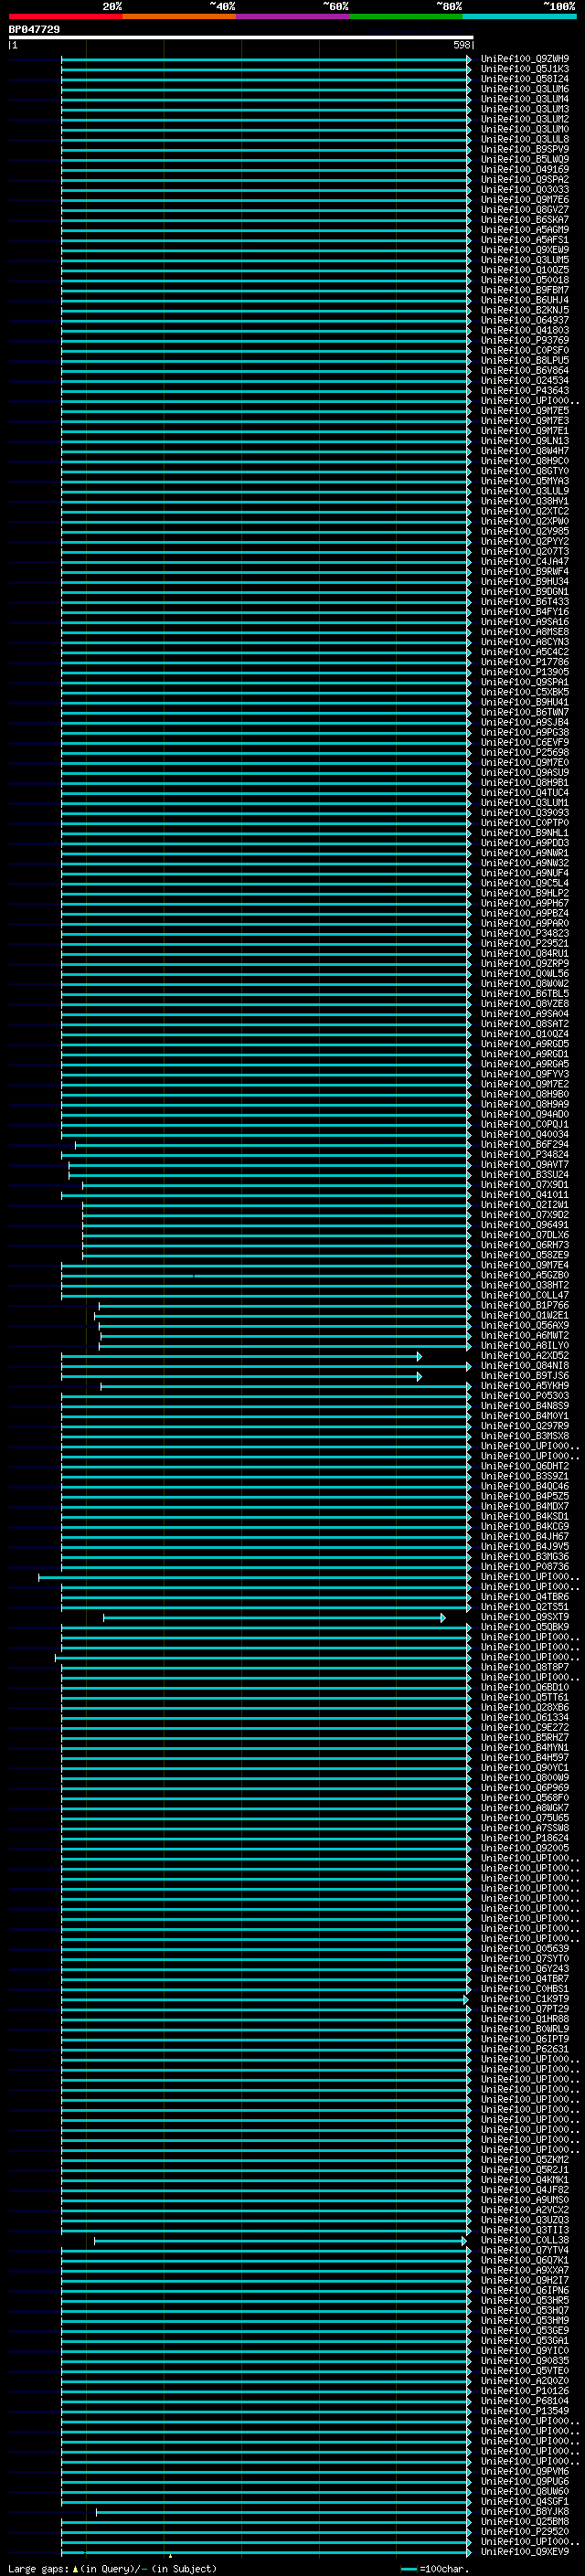Select the UniRef100_Q9SPA2 label
585x2576 pixels.
[525, 180]
